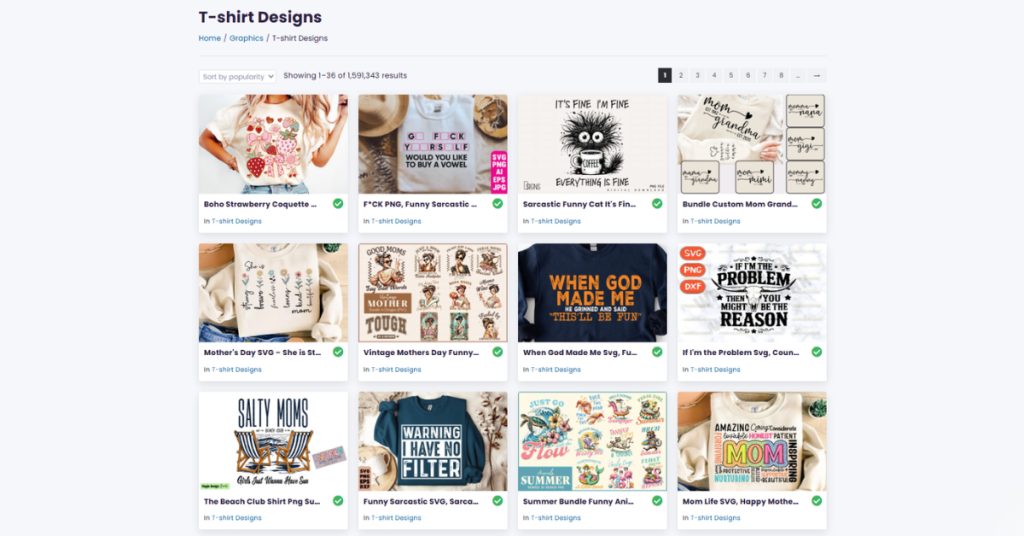Select Summer Bundle Funny Animal design image
1024x536 pixels.
coord(592,440)
